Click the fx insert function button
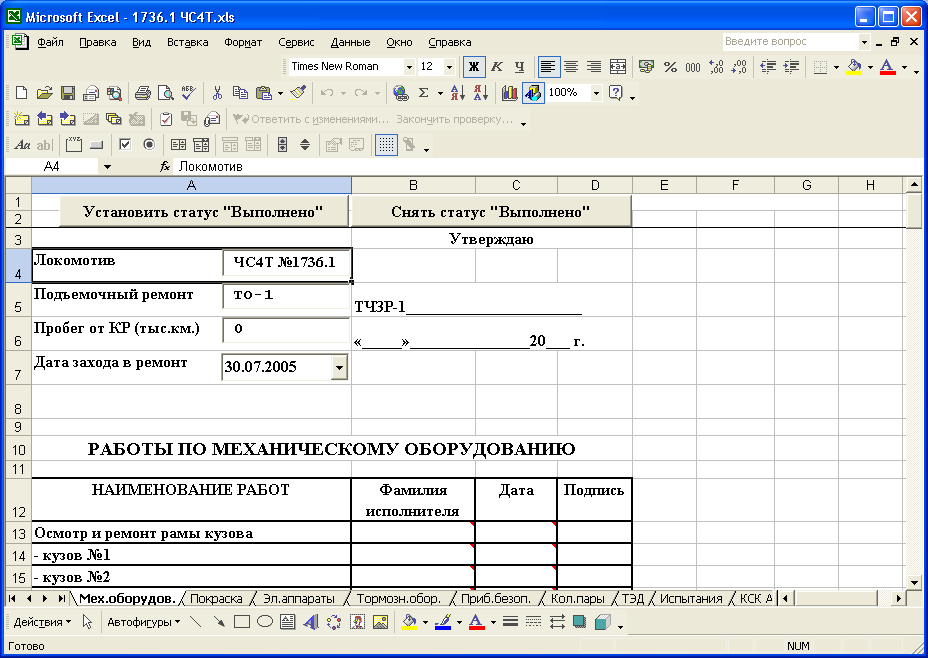 [165, 167]
